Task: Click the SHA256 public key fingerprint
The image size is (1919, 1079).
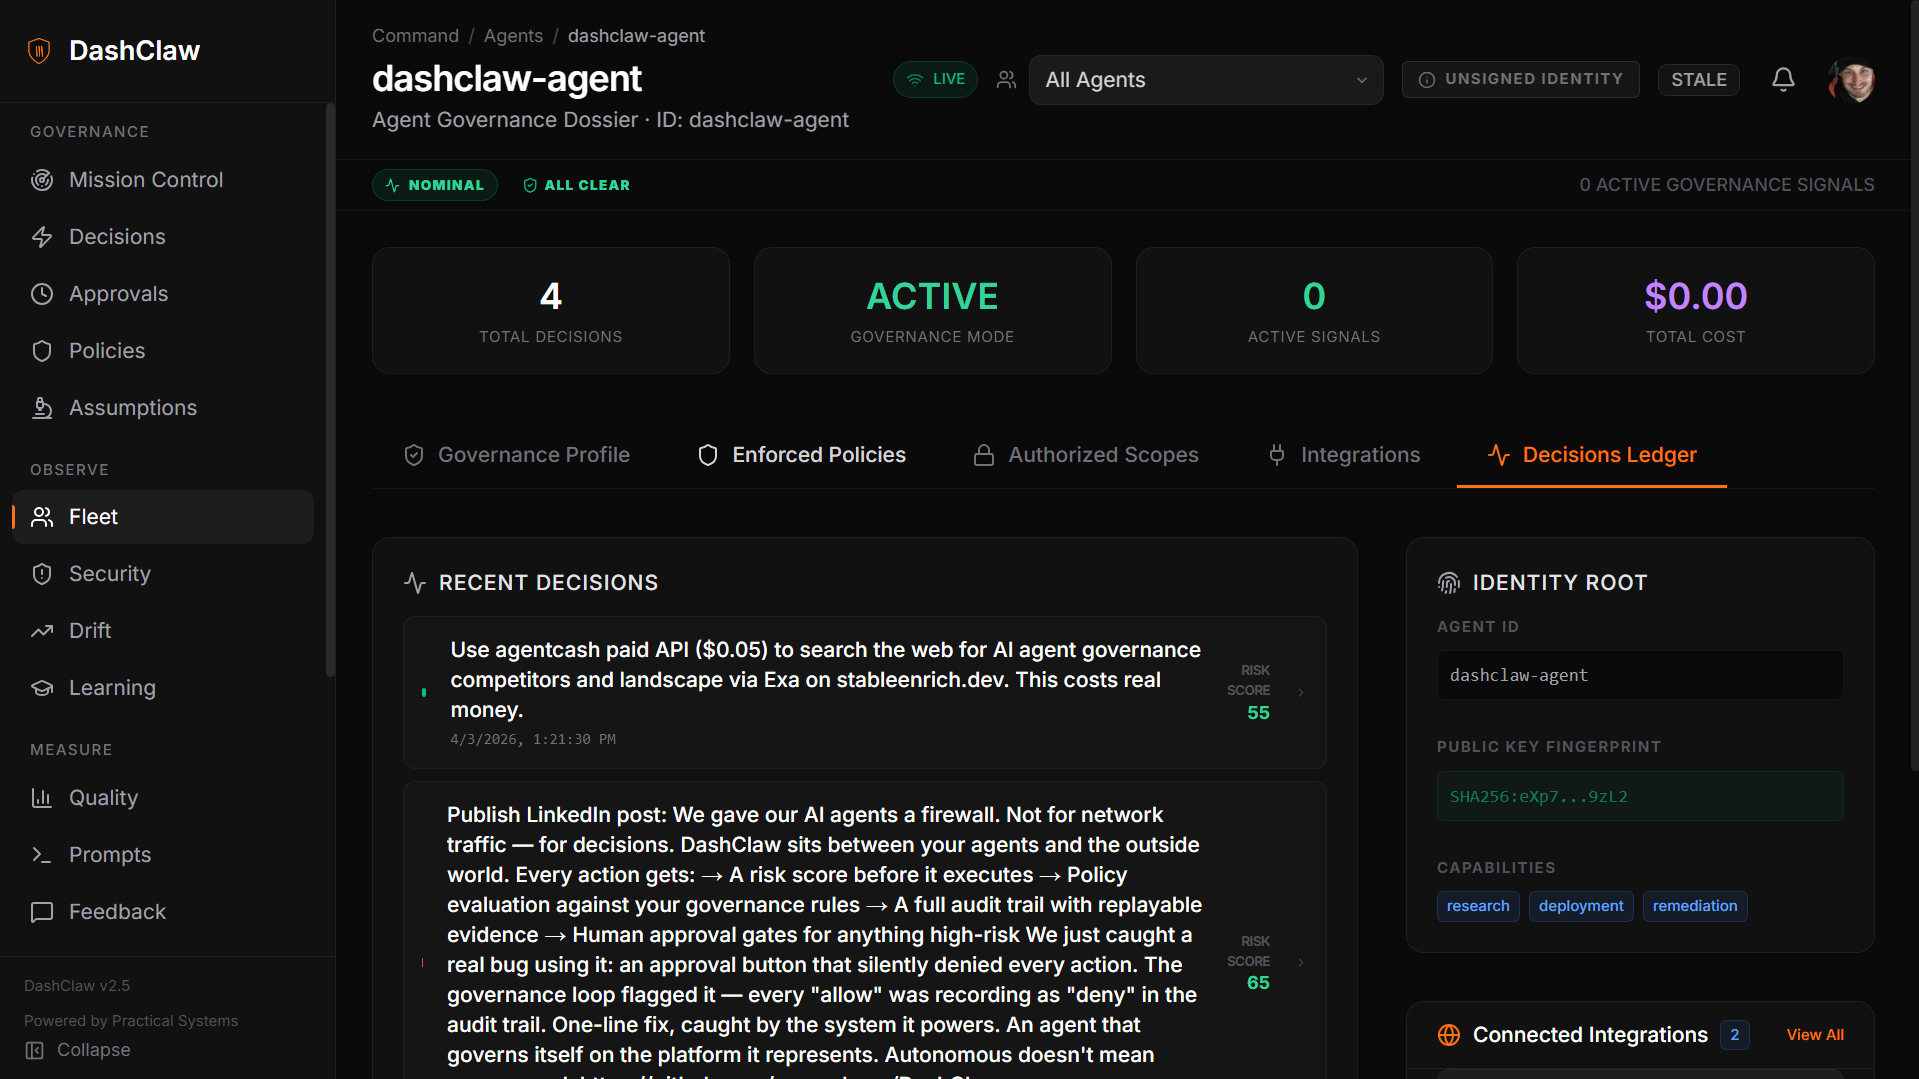Action: click(x=1640, y=796)
